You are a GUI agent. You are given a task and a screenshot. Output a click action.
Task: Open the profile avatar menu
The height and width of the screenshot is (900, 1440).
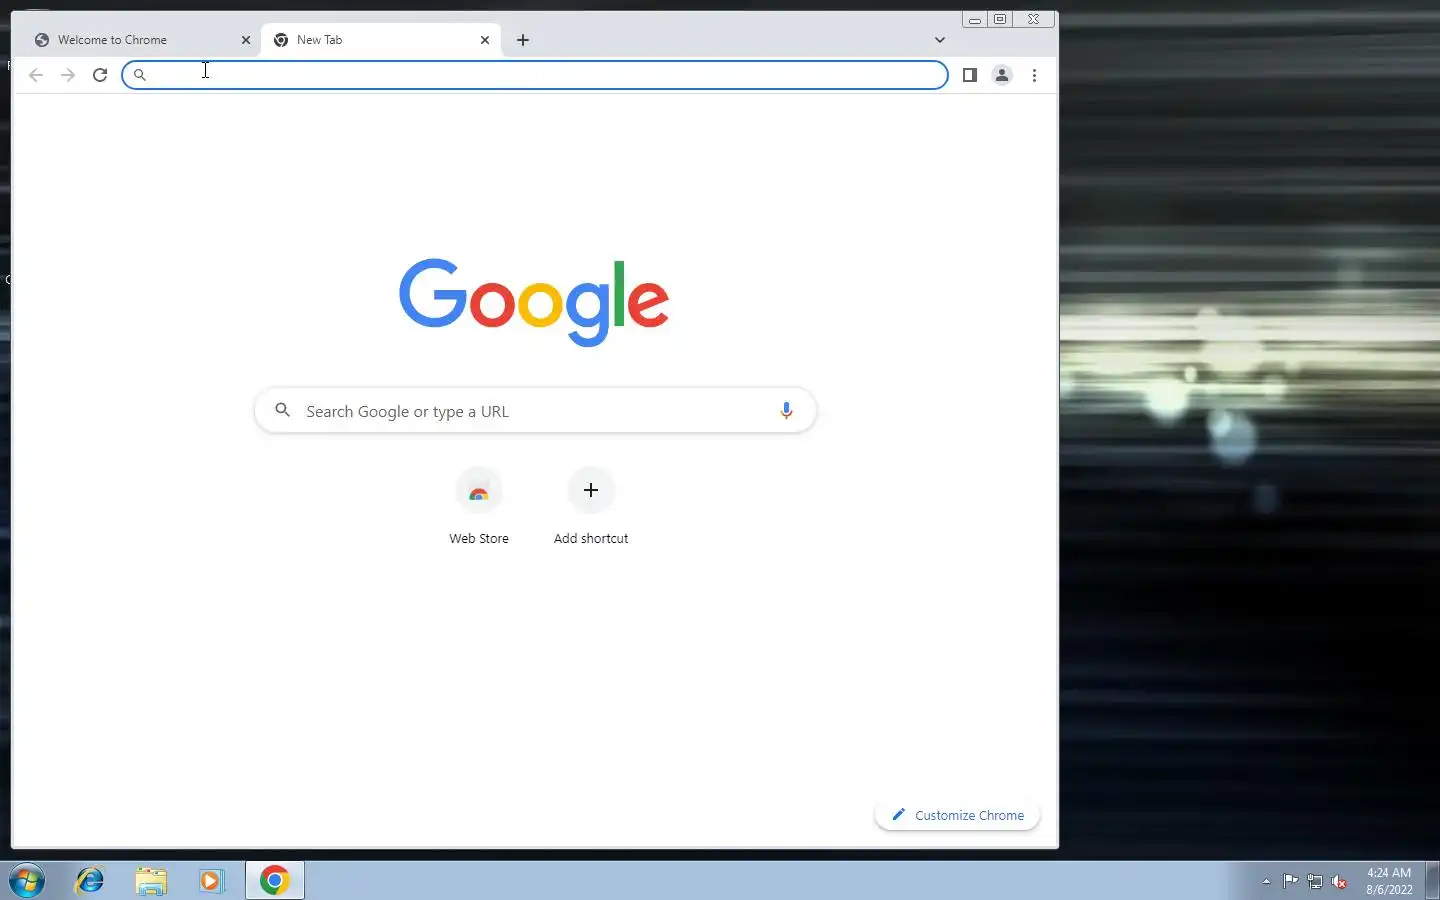(1002, 75)
